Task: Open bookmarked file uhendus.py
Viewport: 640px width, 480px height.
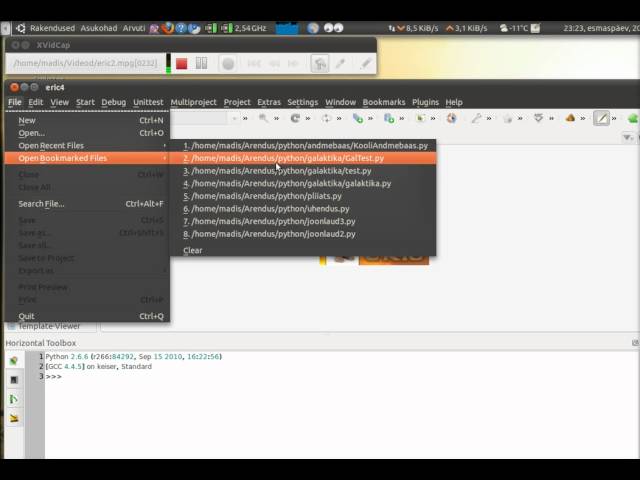Action: tap(303, 209)
